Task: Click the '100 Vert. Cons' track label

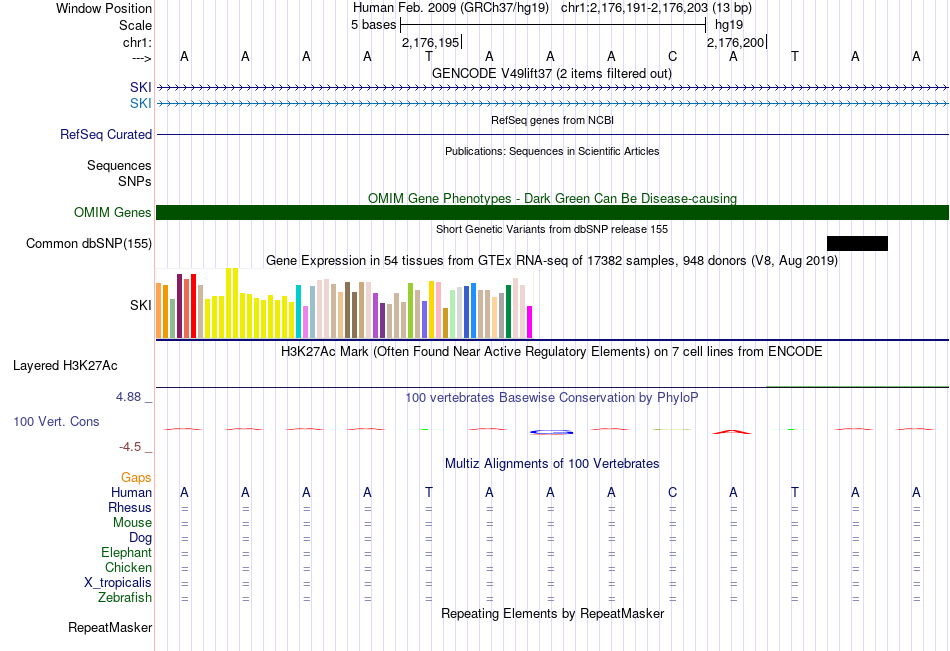Action: (x=56, y=421)
